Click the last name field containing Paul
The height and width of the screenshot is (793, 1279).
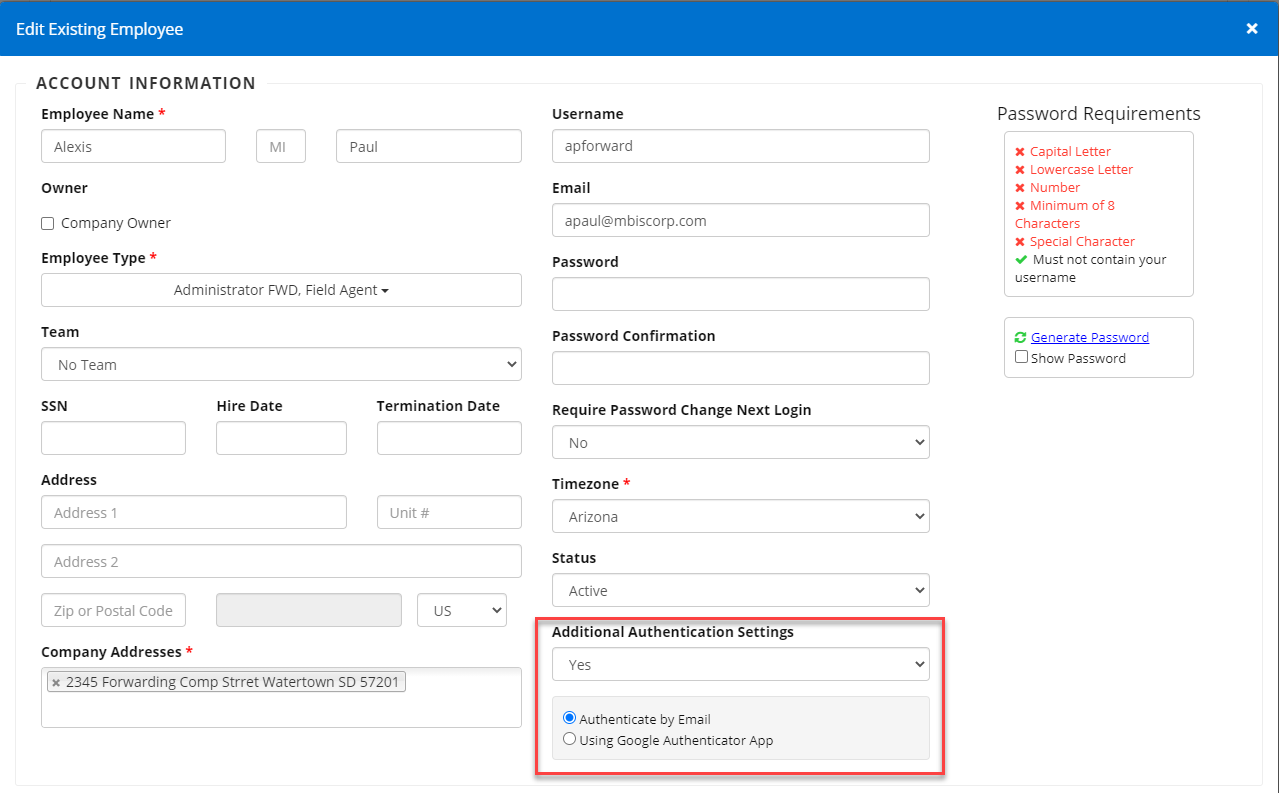(x=429, y=146)
